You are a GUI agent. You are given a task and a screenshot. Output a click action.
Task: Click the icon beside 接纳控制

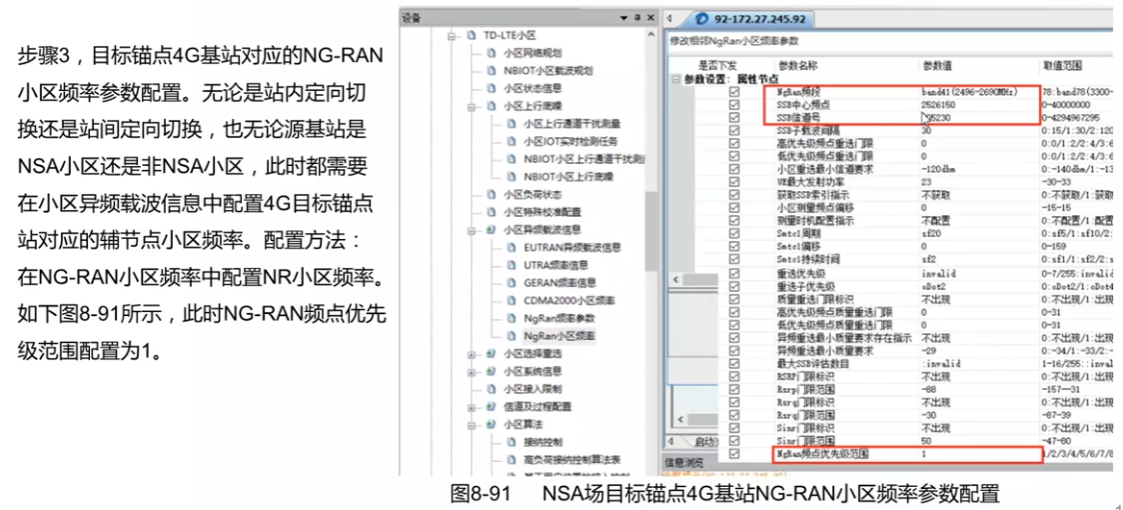click(x=511, y=442)
